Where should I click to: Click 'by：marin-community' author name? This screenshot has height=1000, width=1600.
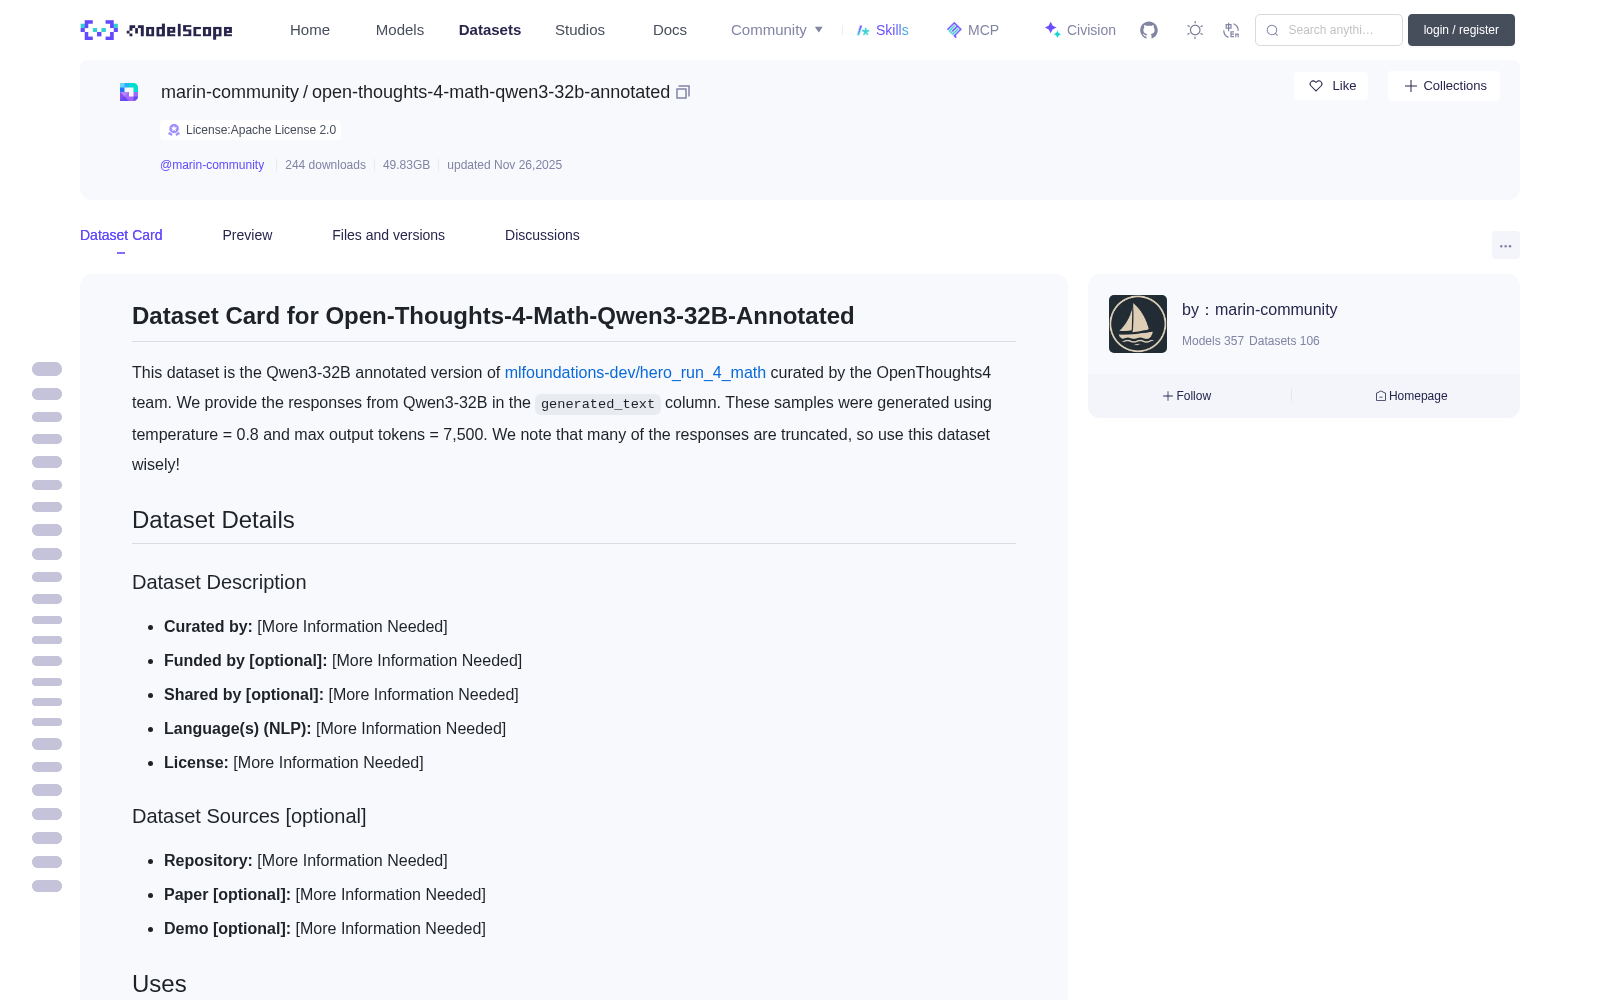[x=1260, y=310]
